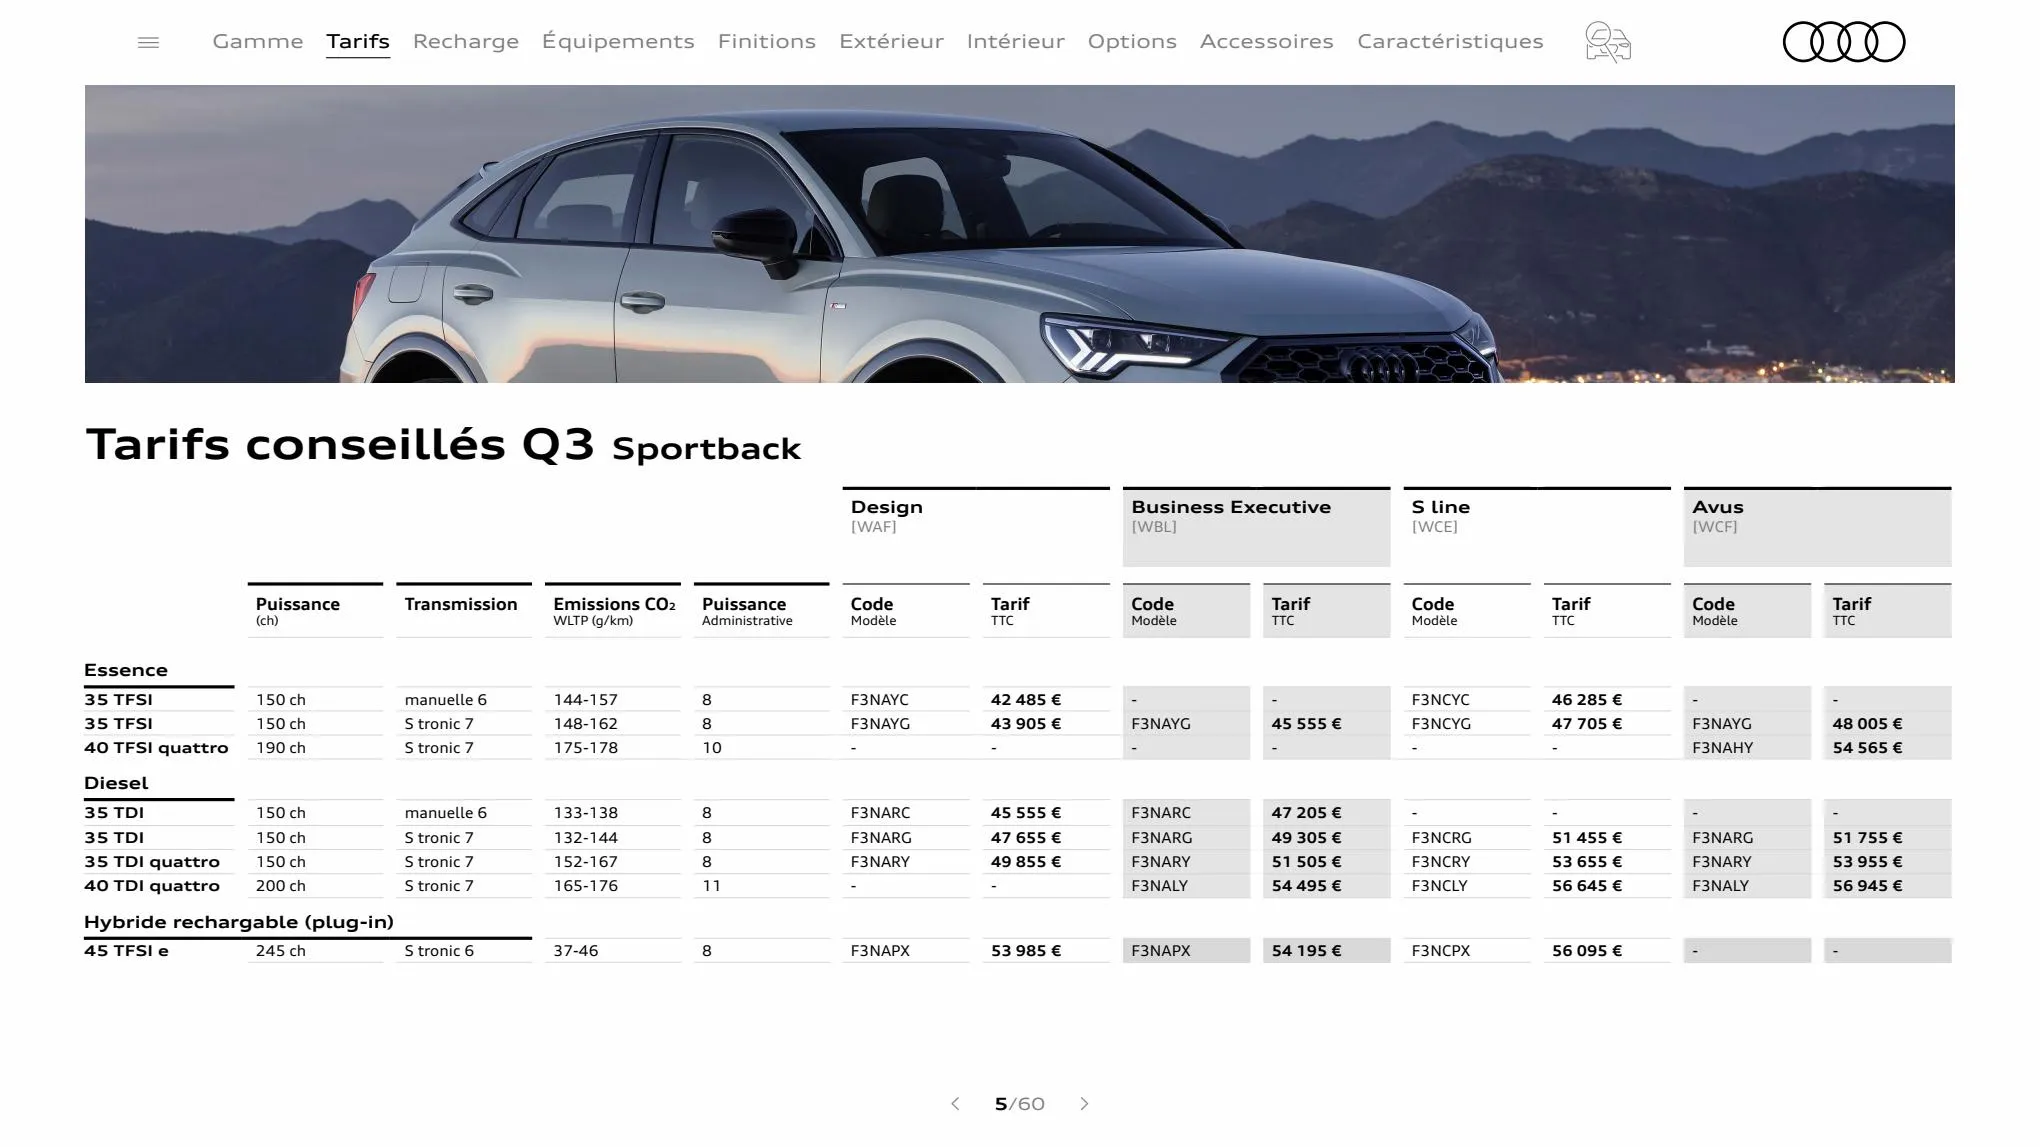The width and height of the screenshot is (2040, 1147).
Task: Click the Audi four rings logo
Action: pyautogui.click(x=1844, y=42)
